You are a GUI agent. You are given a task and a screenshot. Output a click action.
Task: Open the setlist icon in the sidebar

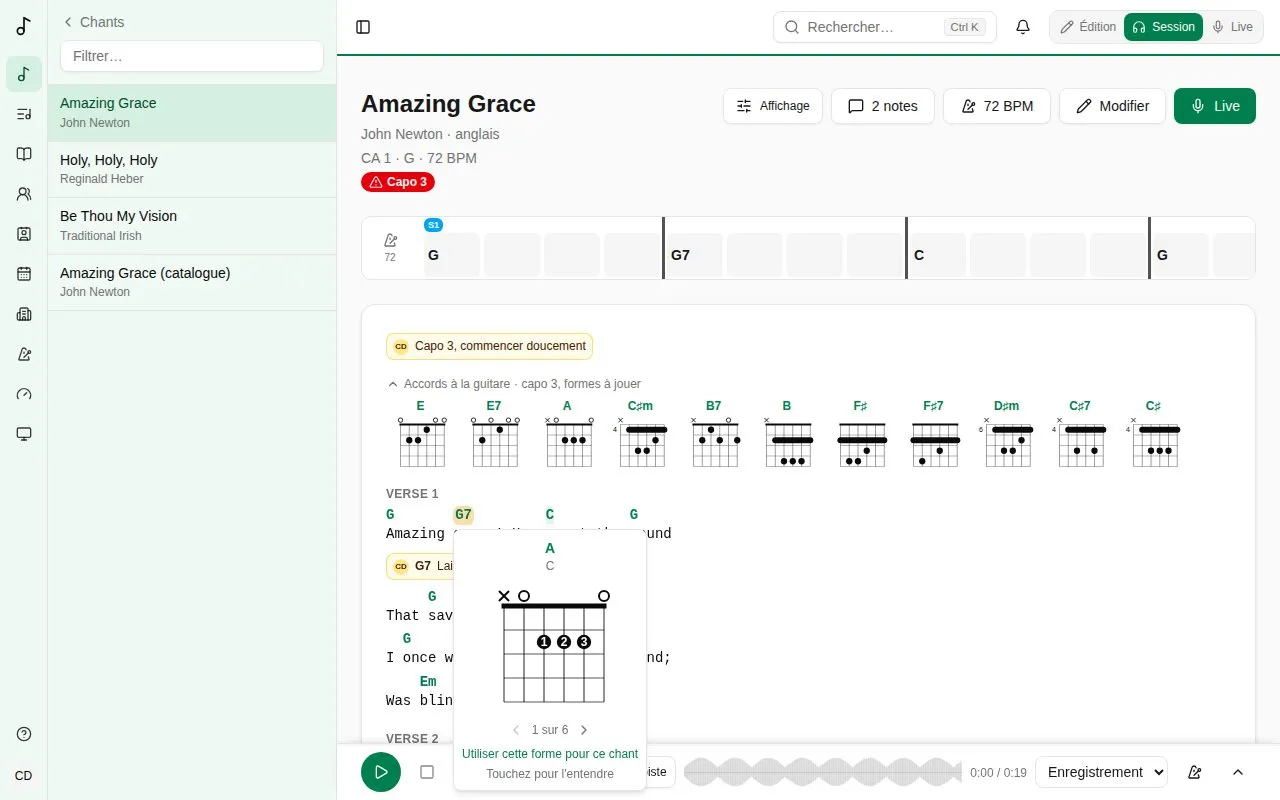coord(24,114)
